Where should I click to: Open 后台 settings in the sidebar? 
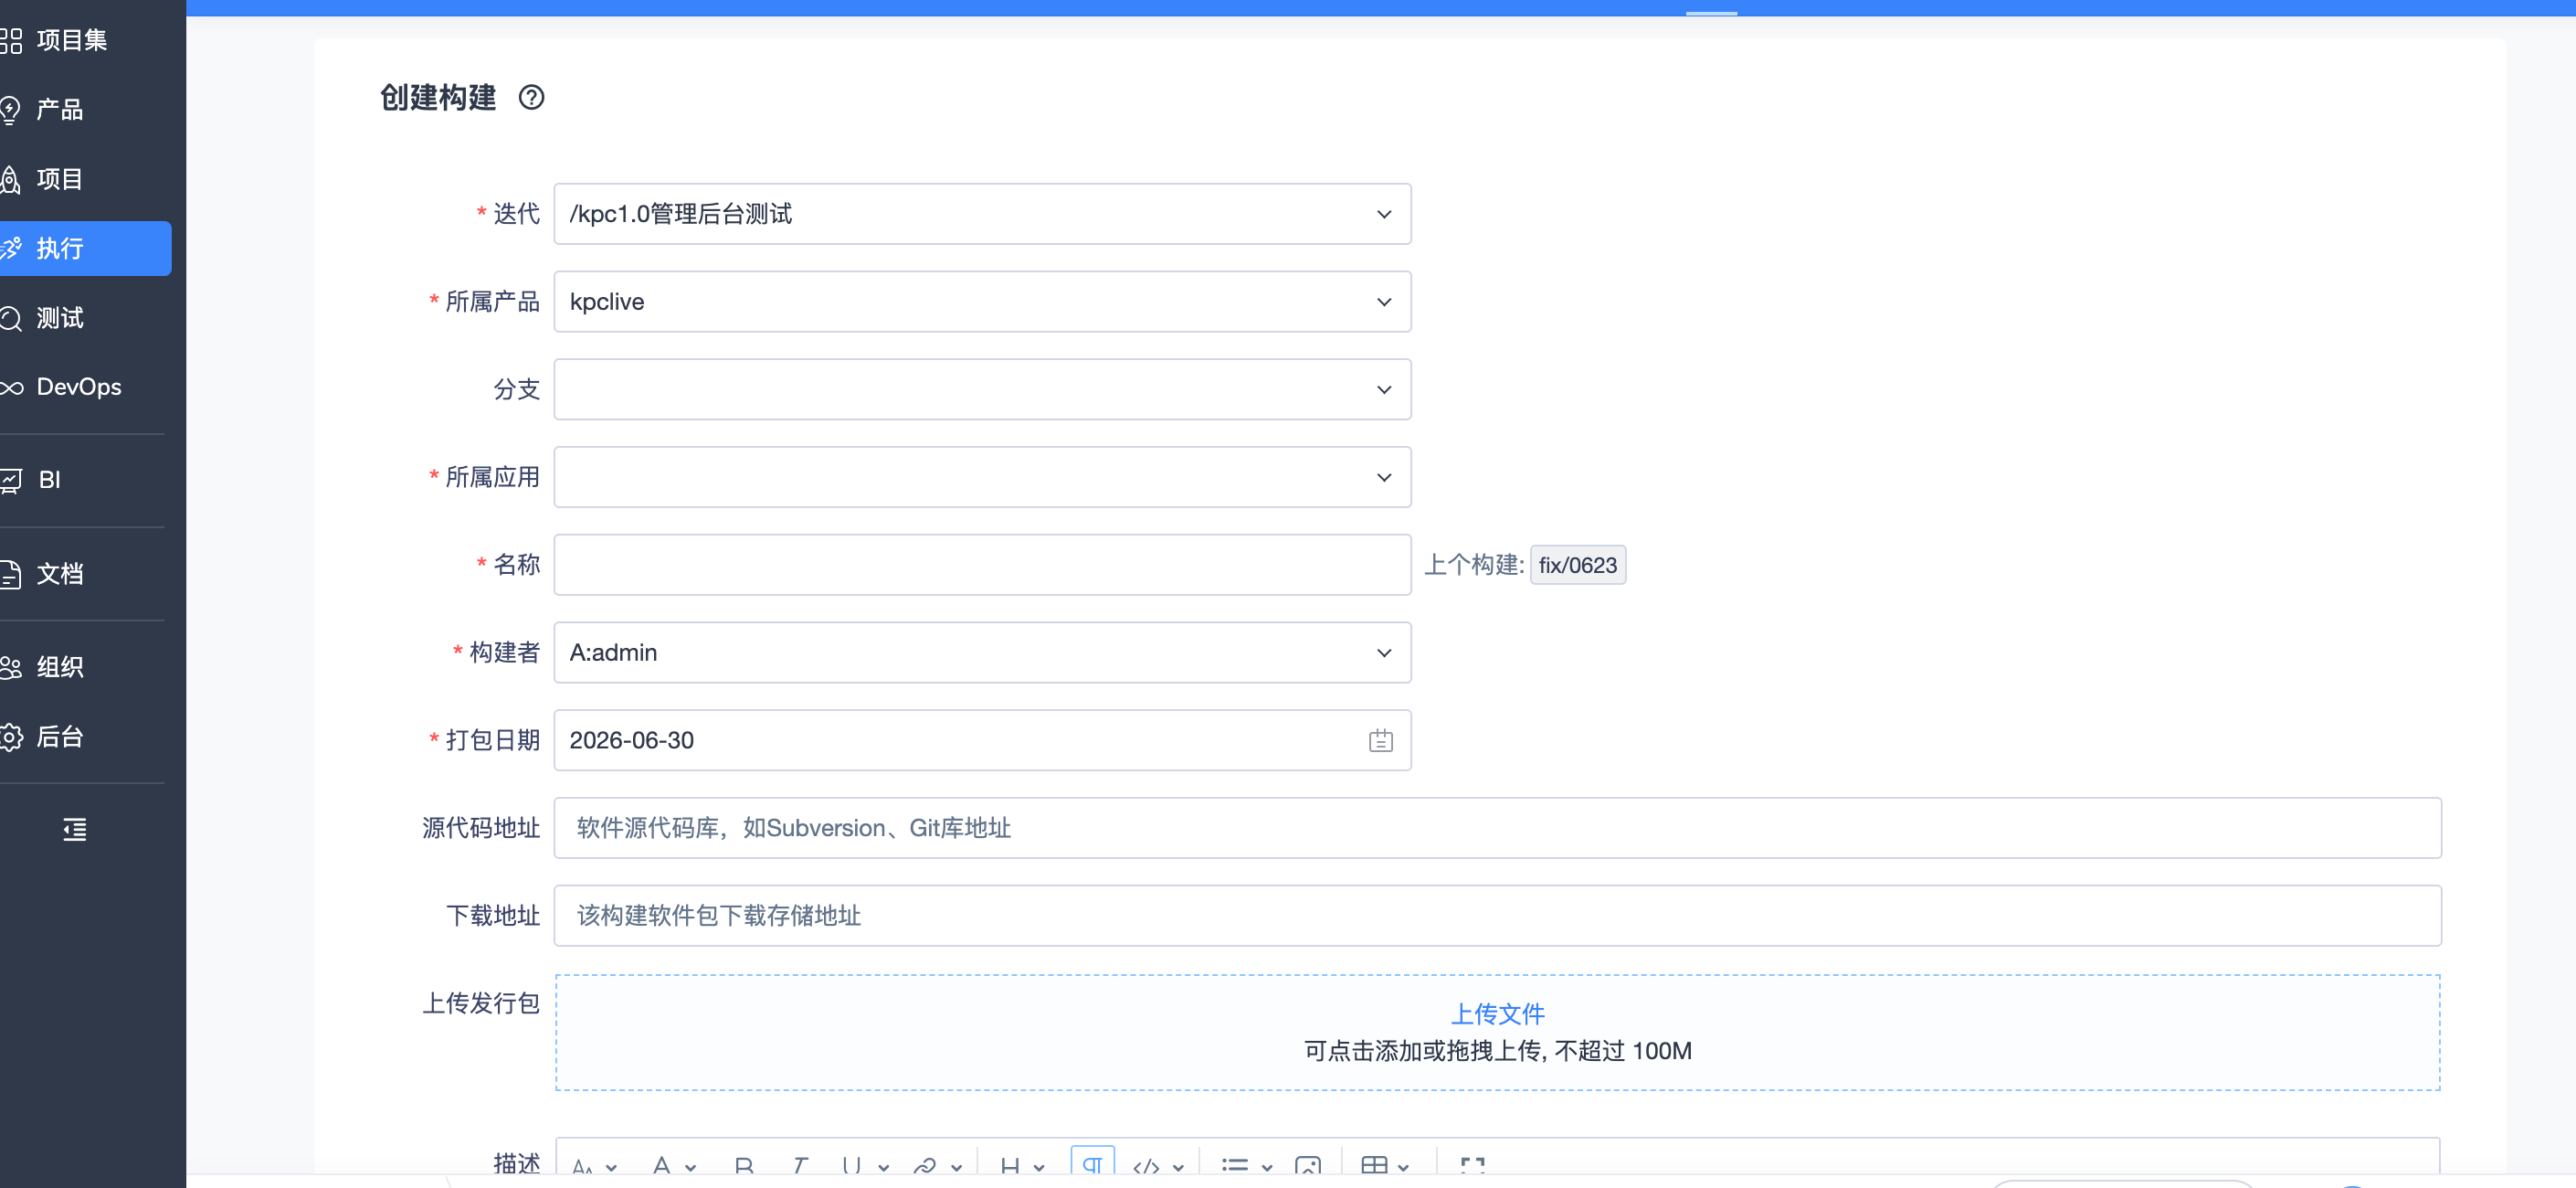click(x=60, y=737)
